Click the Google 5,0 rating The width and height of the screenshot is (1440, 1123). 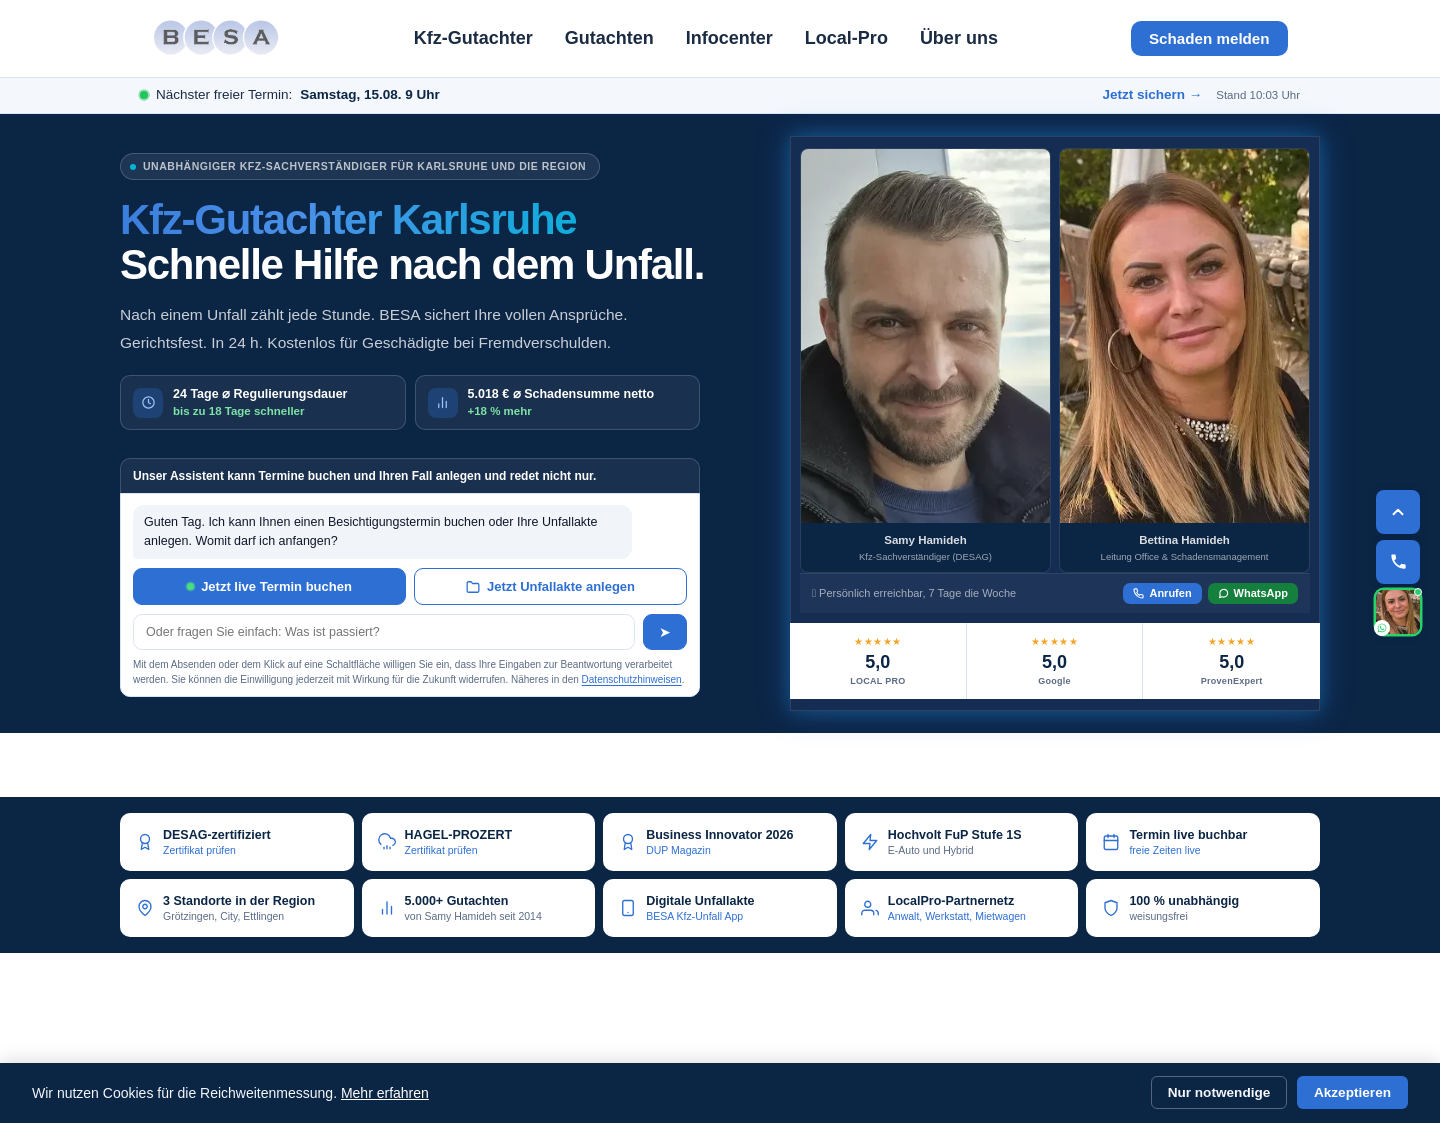coord(1054,661)
